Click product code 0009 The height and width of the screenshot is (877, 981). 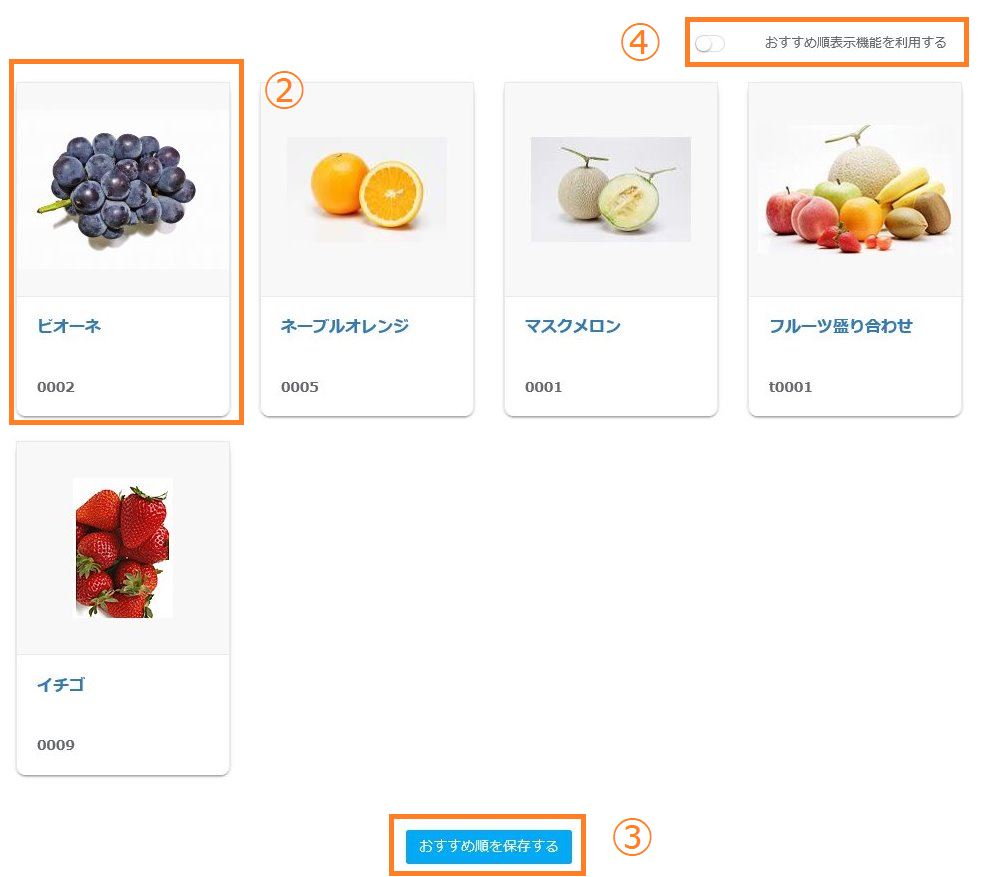pyautogui.click(x=56, y=745)
